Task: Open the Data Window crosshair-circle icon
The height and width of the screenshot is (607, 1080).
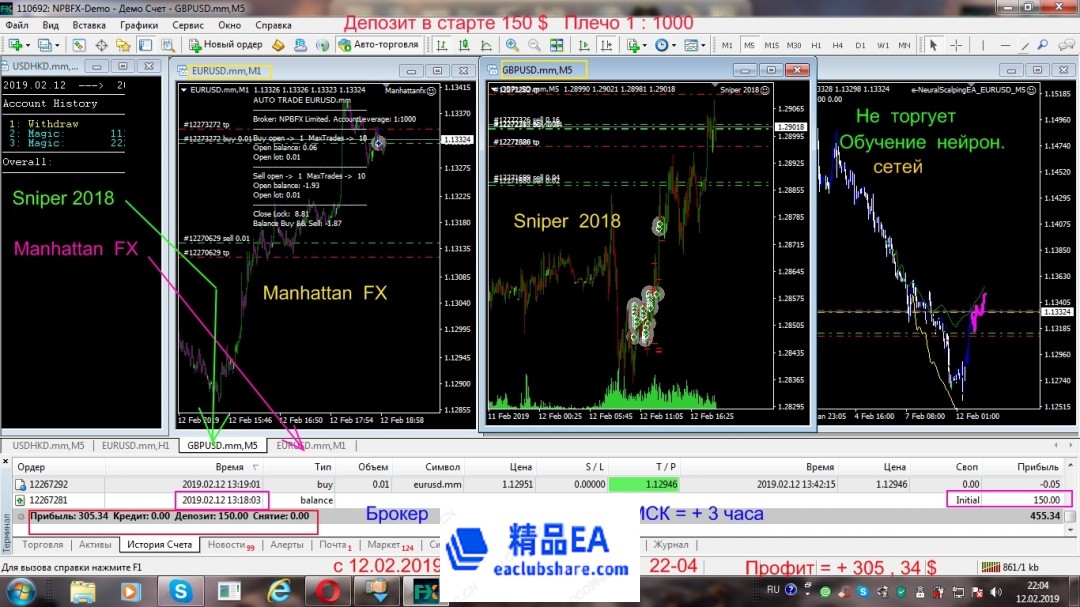Action: pyautogui.click(x=101, y=45)
